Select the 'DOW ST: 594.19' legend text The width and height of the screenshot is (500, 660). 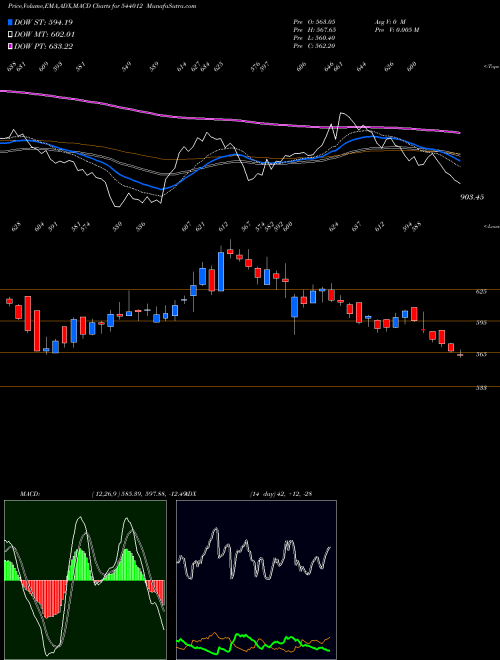pyautogui.click(x=44, y=22)
